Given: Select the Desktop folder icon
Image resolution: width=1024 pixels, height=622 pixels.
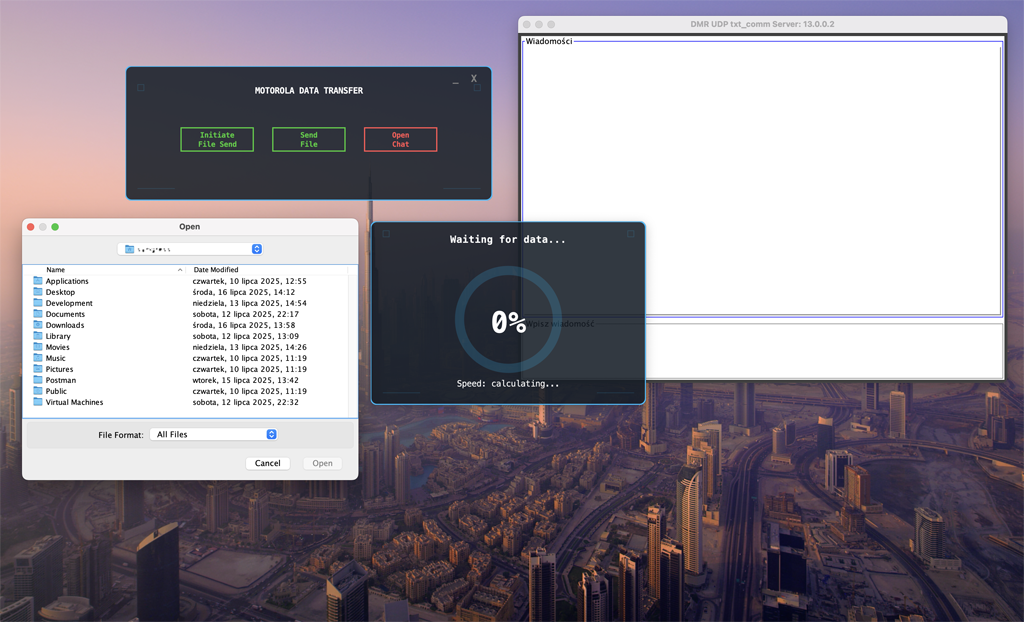Looking at the screenshot, I should [x=38, y=292].
